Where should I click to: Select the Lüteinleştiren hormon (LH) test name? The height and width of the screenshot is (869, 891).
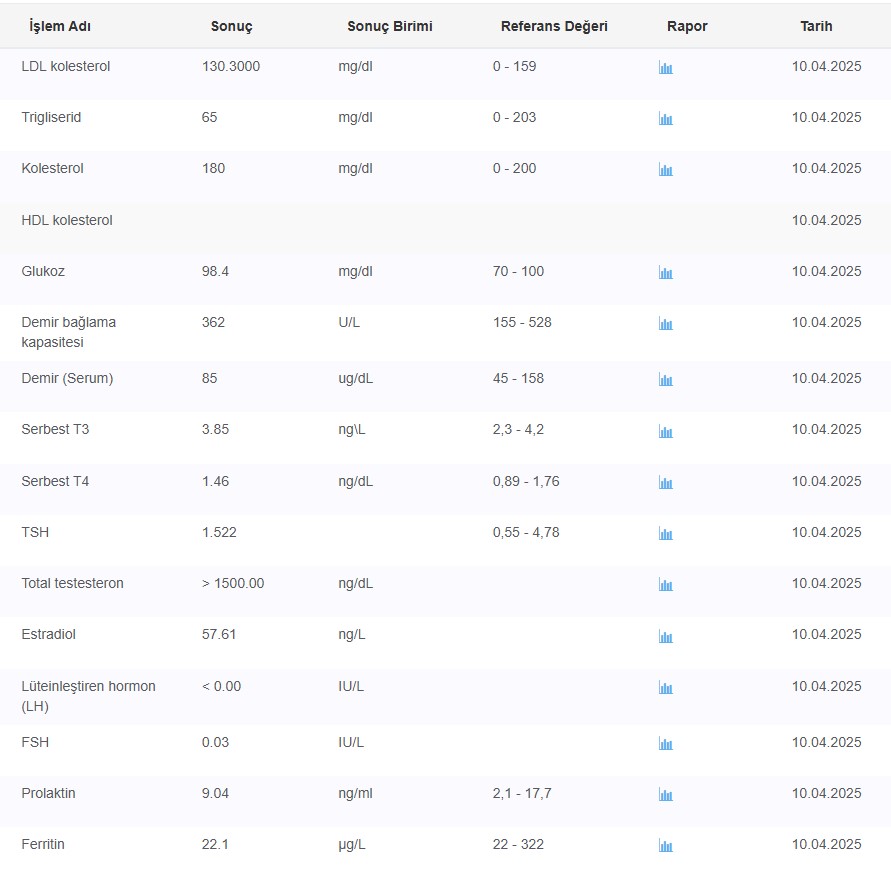click(88, 696)
